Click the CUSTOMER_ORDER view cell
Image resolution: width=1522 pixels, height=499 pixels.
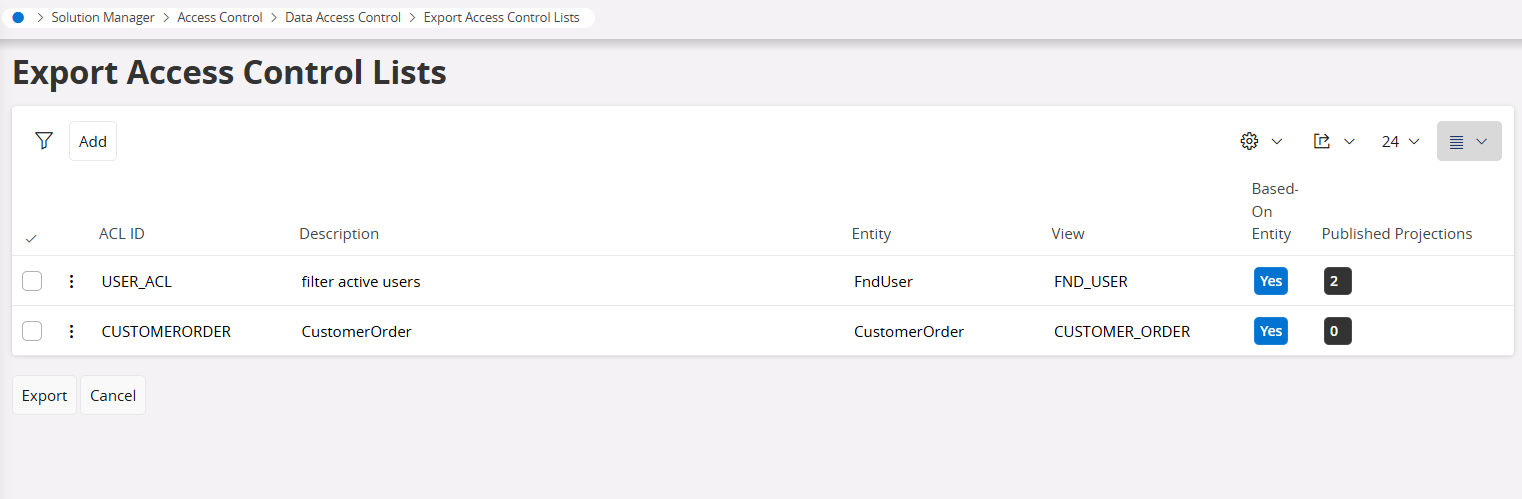point(1122,331)
